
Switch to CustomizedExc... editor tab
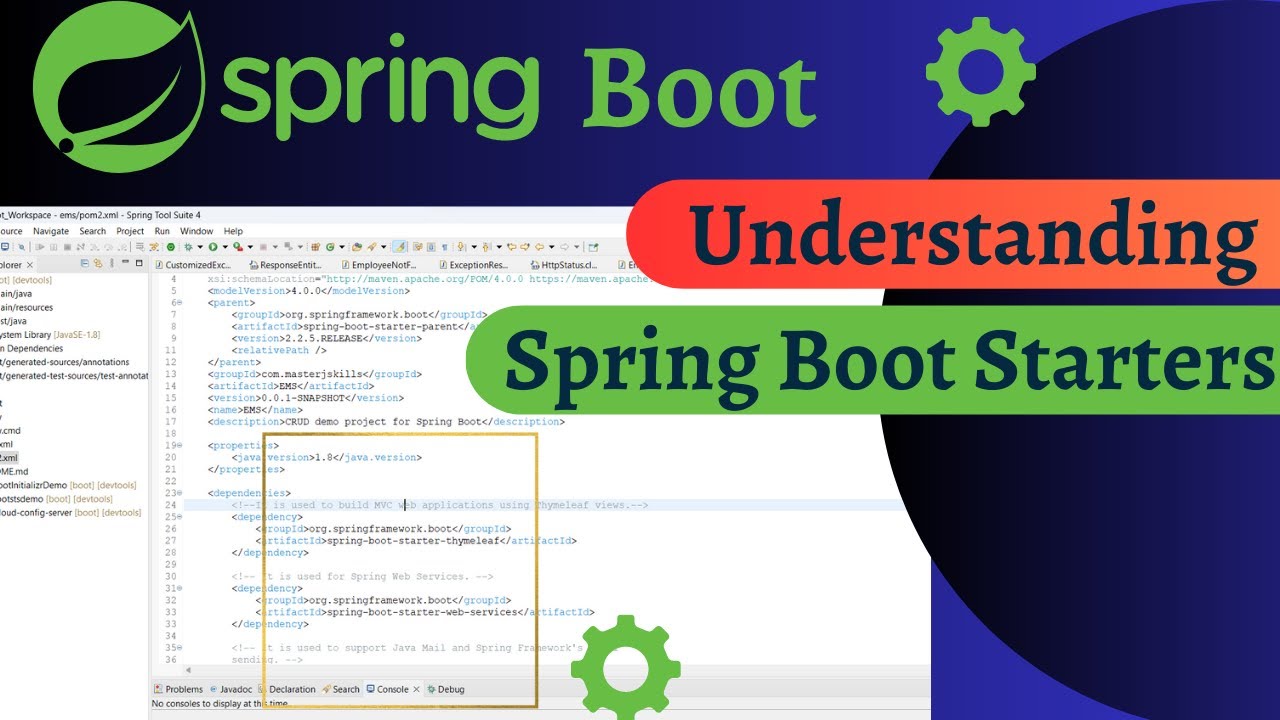[x=194, y=265]
